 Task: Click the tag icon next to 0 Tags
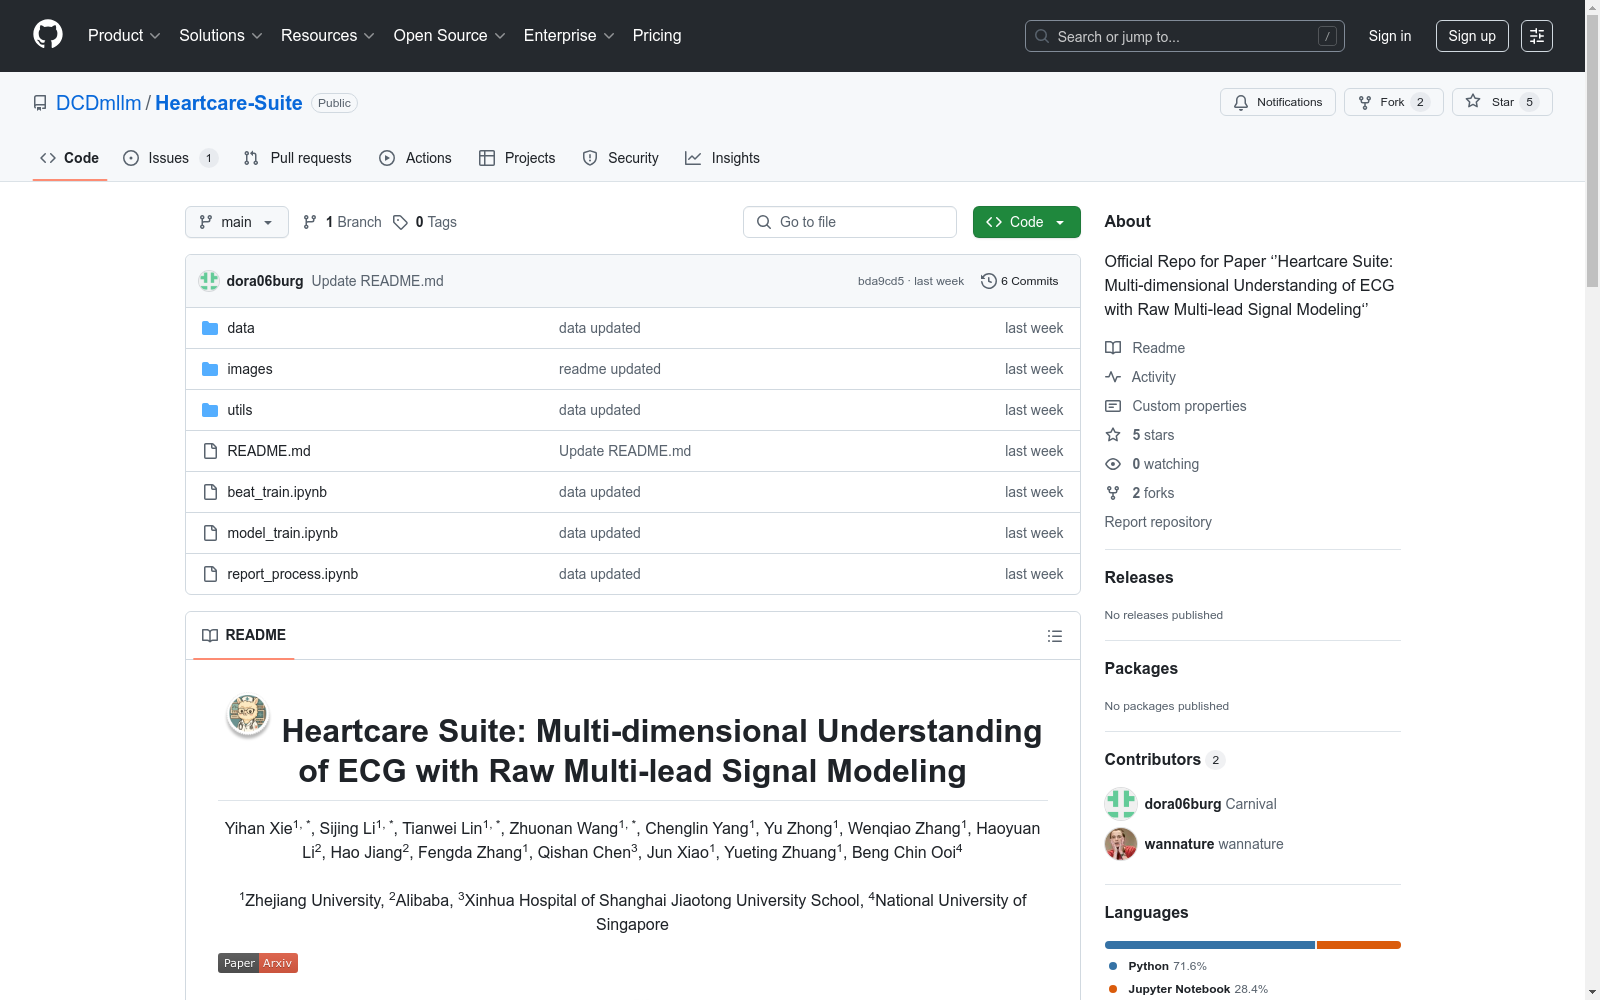[x=400, y=222]
